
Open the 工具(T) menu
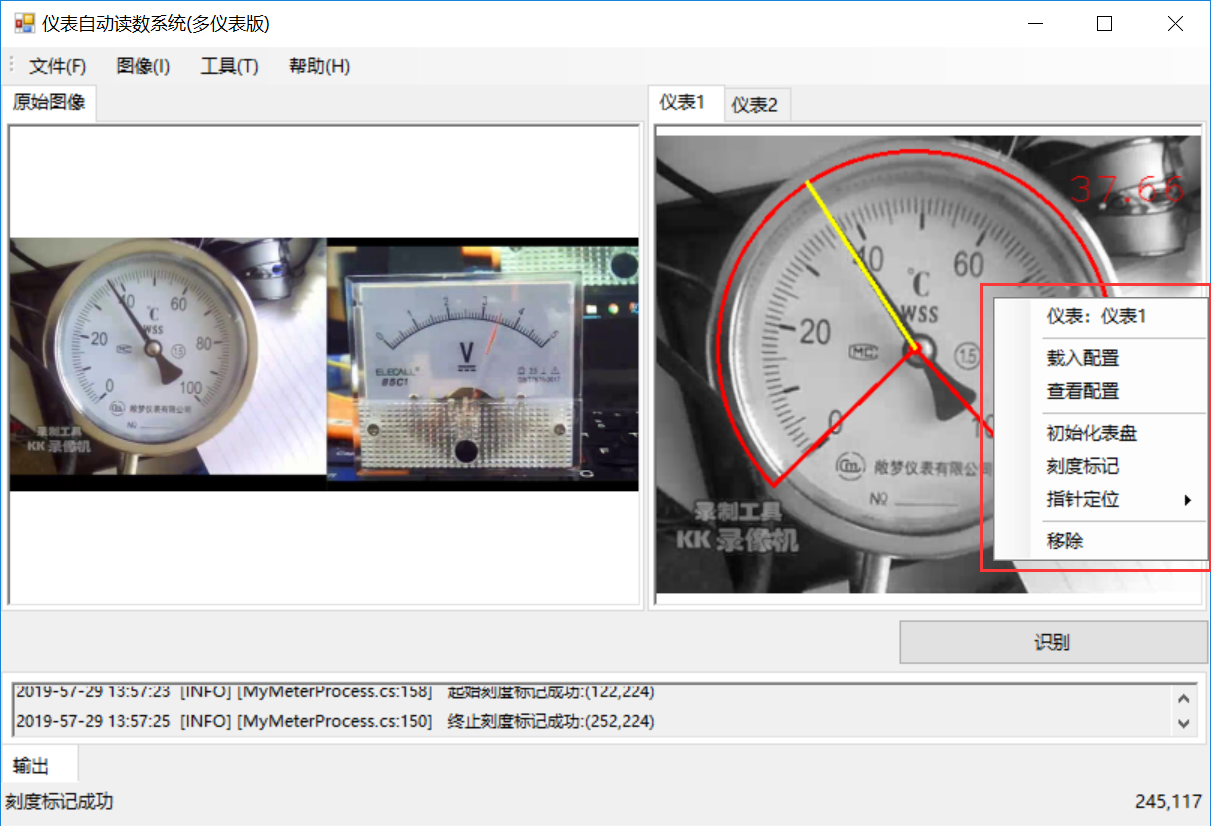(x=229, y=66)
